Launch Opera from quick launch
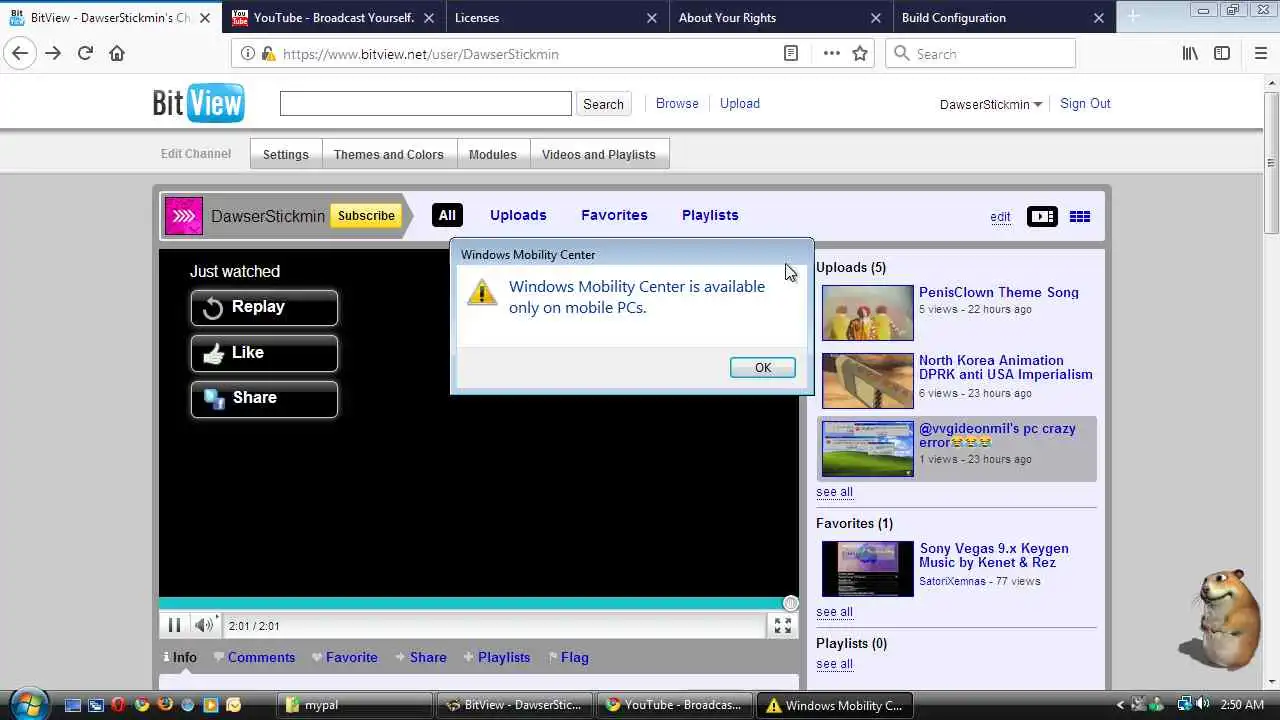 (x=118, y=705)
